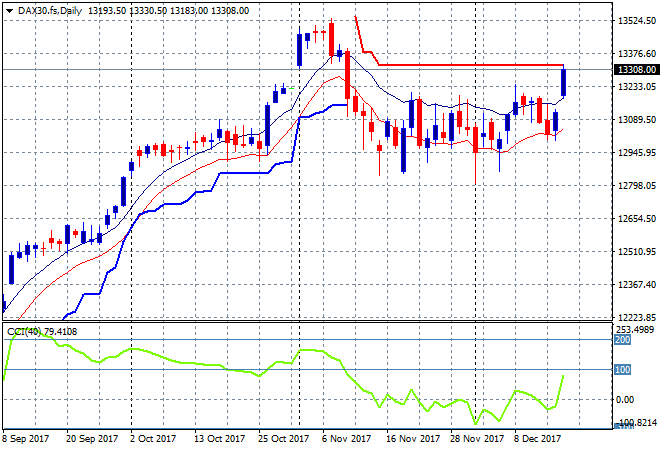Select the 13089.50 price axis label
Screen dimensions: 660x450
click(637, 120)
